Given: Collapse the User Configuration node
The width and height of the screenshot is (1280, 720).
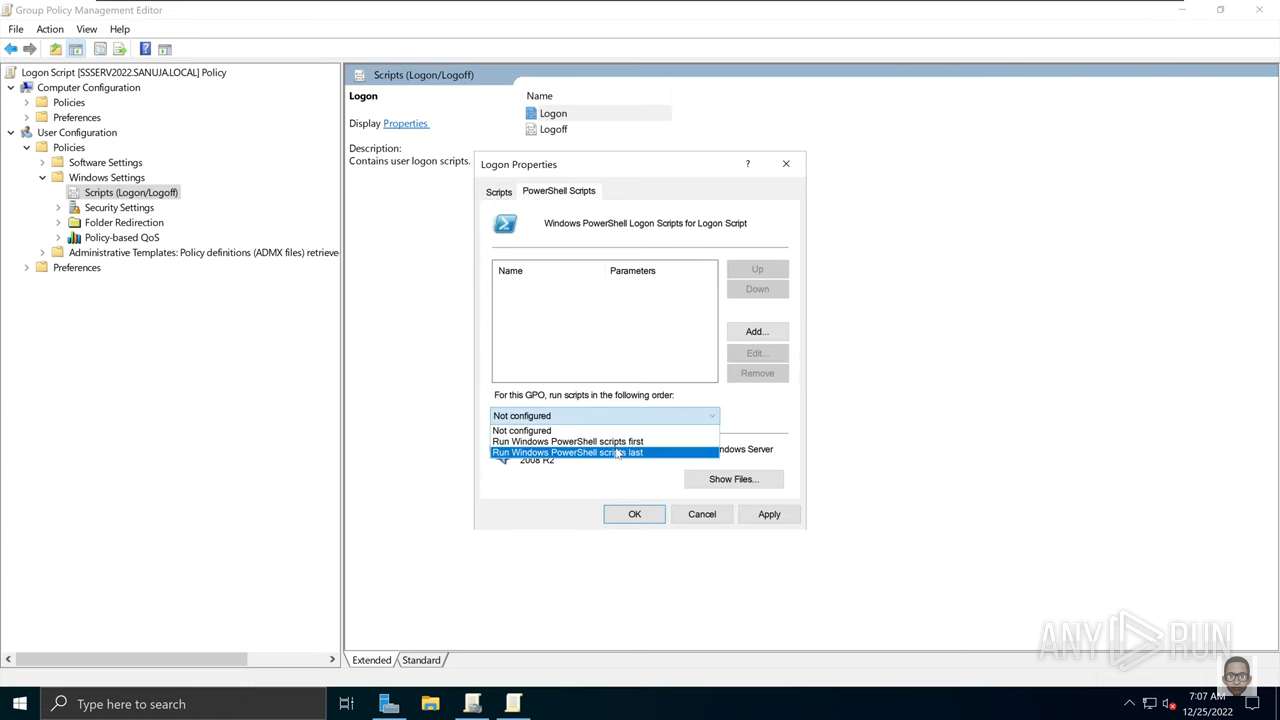Looking at the screenshot, I should [x=11, y=132].
